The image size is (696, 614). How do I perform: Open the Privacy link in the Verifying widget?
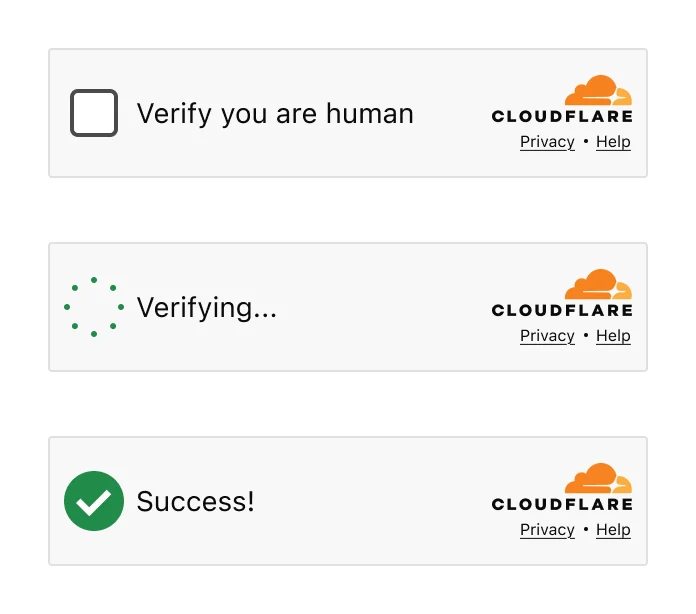(x=547, y=336)
